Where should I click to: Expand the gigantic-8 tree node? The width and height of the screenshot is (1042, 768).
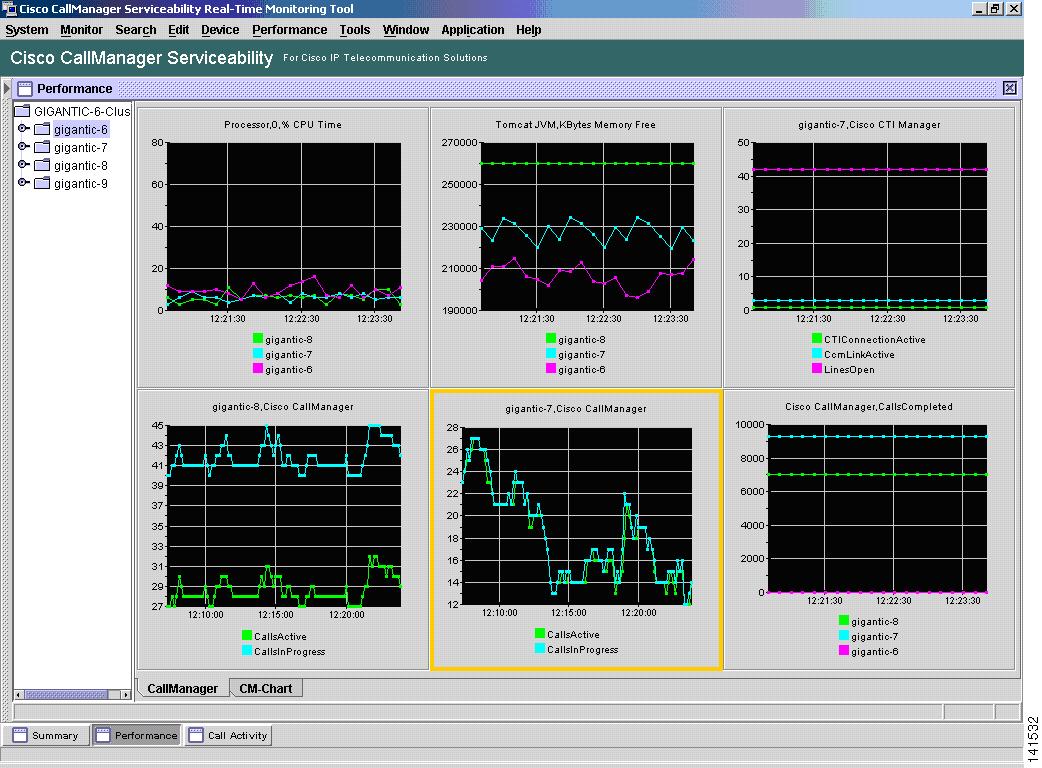point(23,164)
